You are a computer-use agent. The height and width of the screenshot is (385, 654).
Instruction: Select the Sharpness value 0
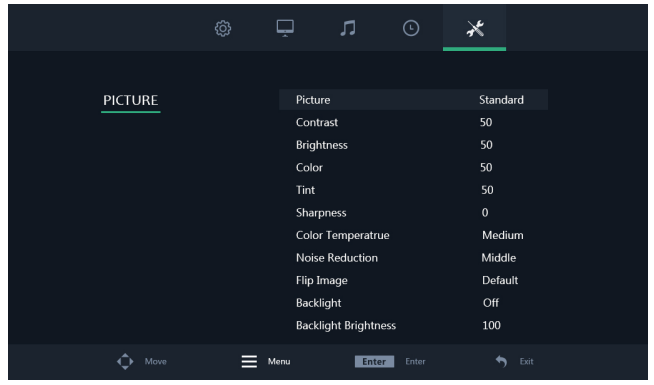485,213
